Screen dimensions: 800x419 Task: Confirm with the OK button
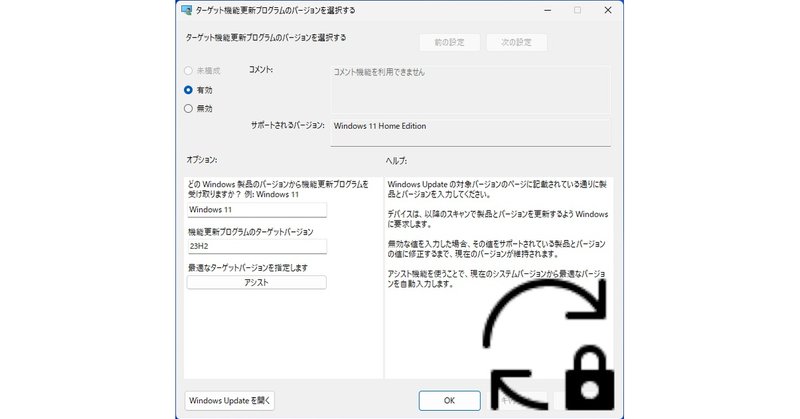tap(449, 401)
